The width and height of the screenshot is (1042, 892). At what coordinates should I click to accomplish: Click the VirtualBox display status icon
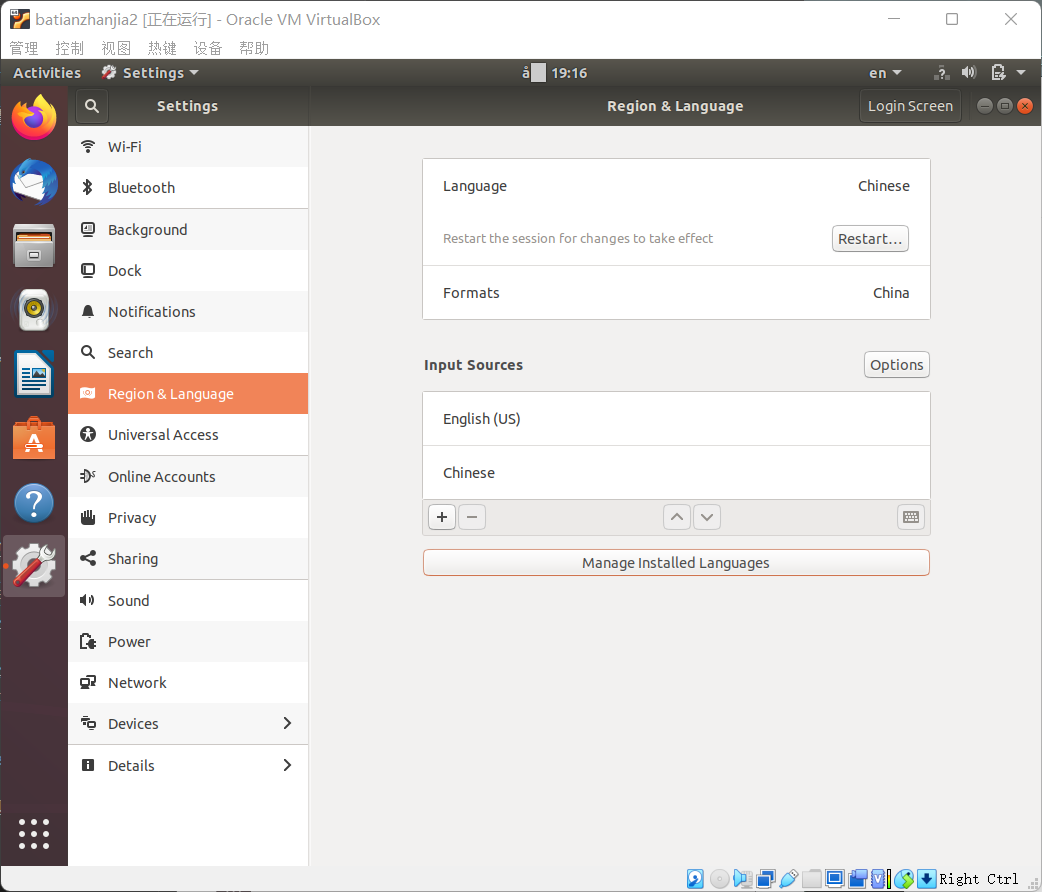coord(835,879)
